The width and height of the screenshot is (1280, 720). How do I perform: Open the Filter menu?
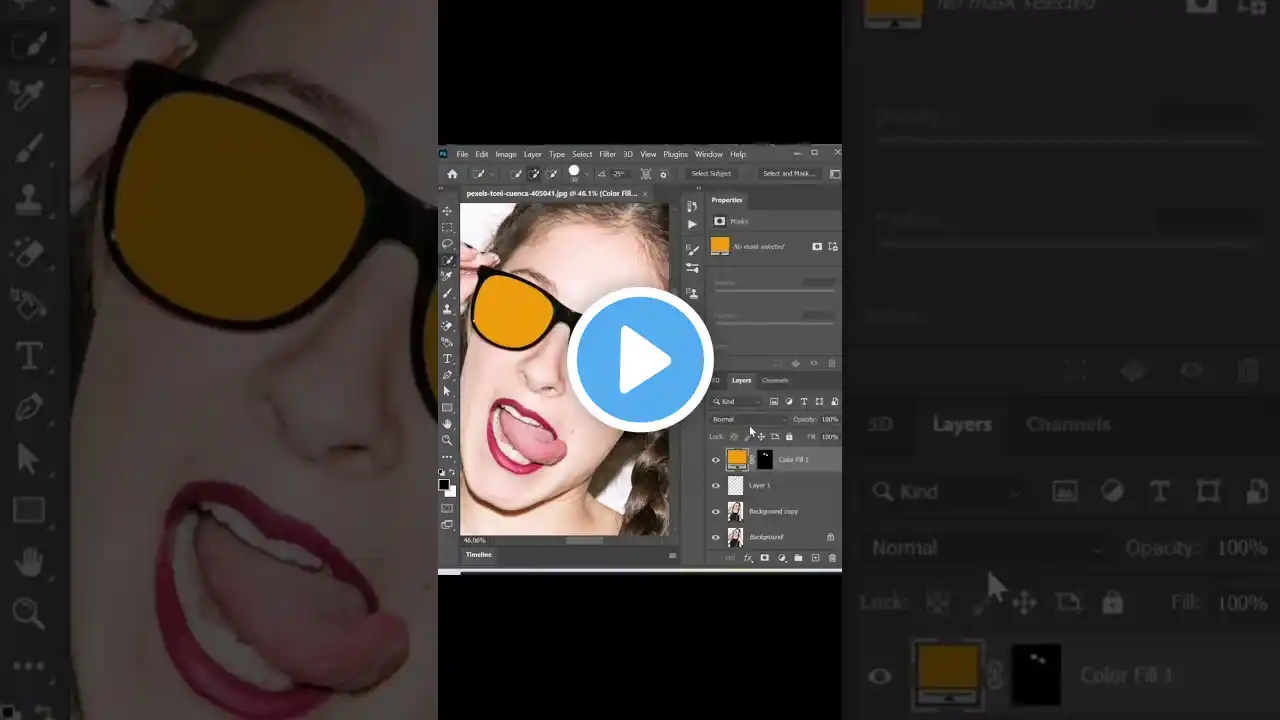pyautogui.click(x=607, y=155)
